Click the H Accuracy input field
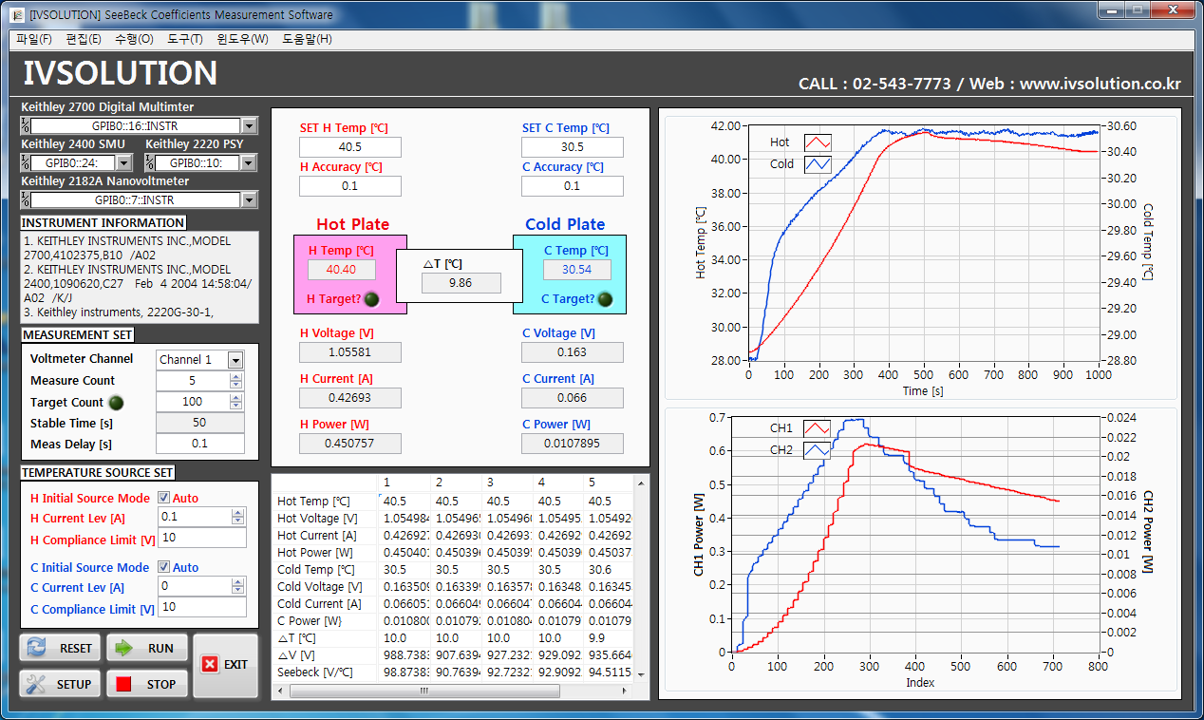Screen dimensions: 1204x720 tap(350, 186)
